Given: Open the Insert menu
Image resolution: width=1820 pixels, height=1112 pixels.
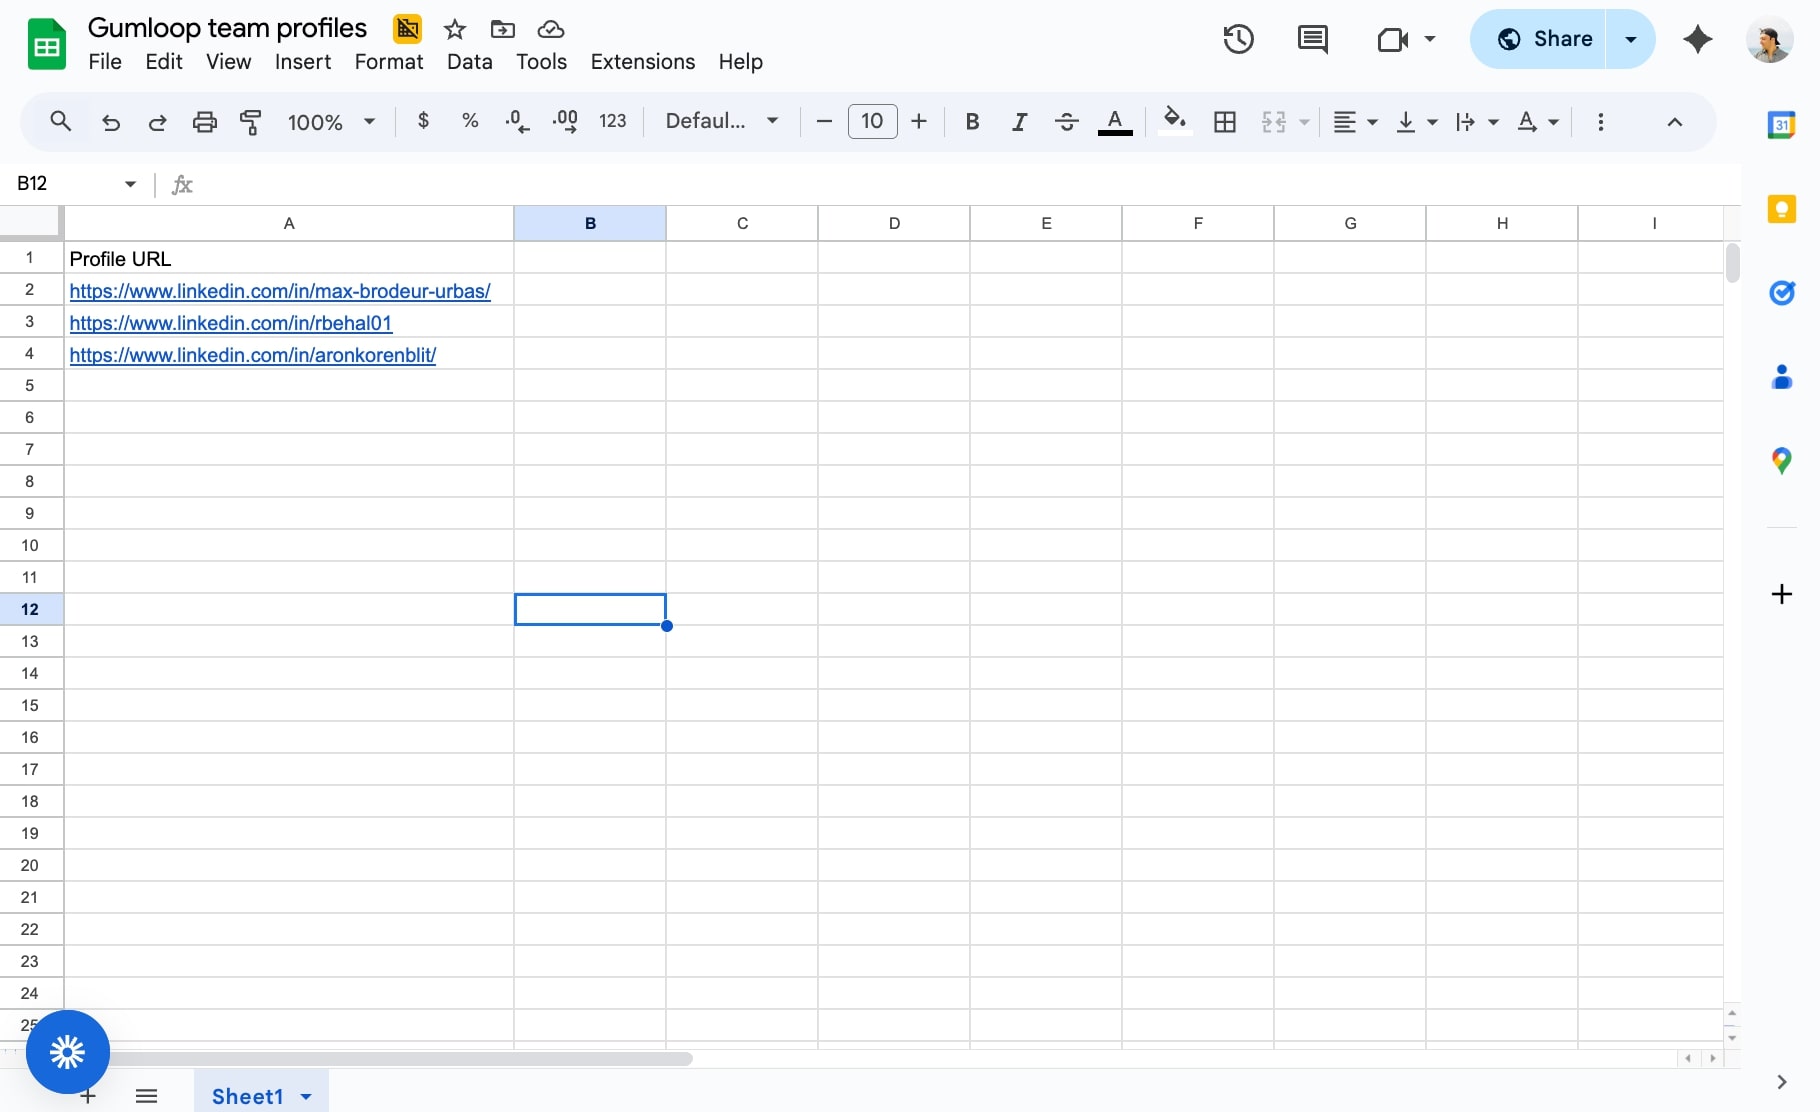Looking at the screenshot, I should click(x=302, y=62).
